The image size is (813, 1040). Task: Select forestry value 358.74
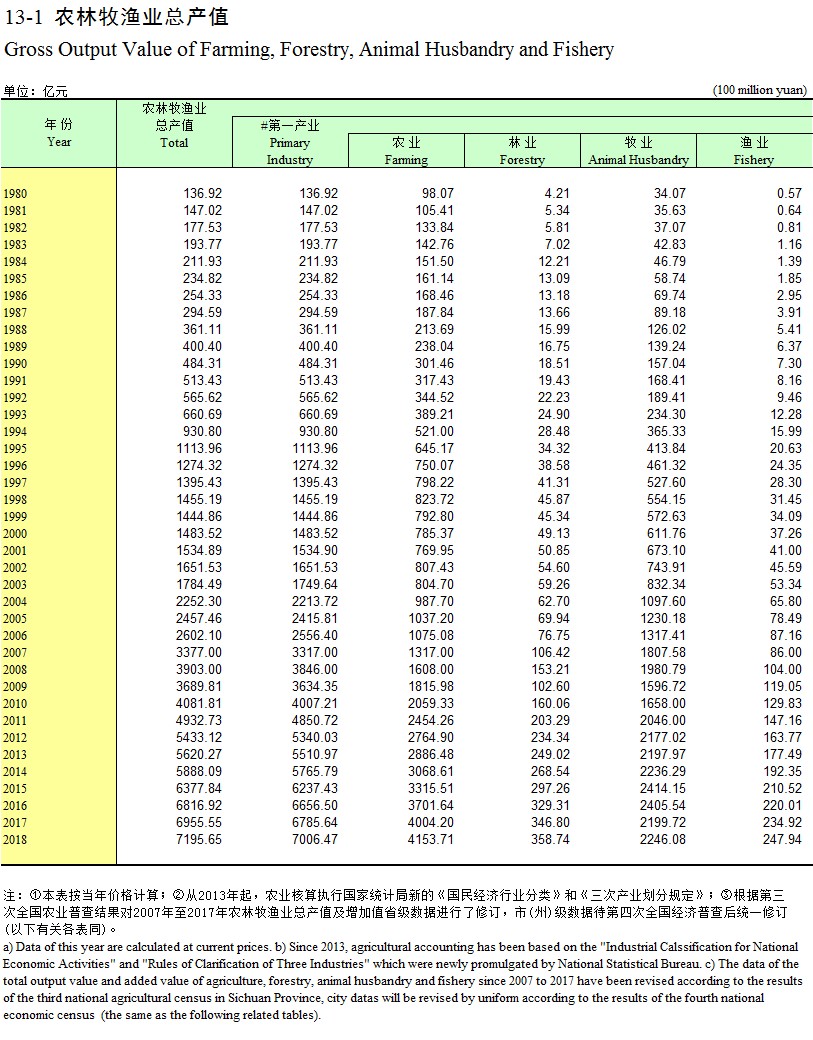point(550,839)
